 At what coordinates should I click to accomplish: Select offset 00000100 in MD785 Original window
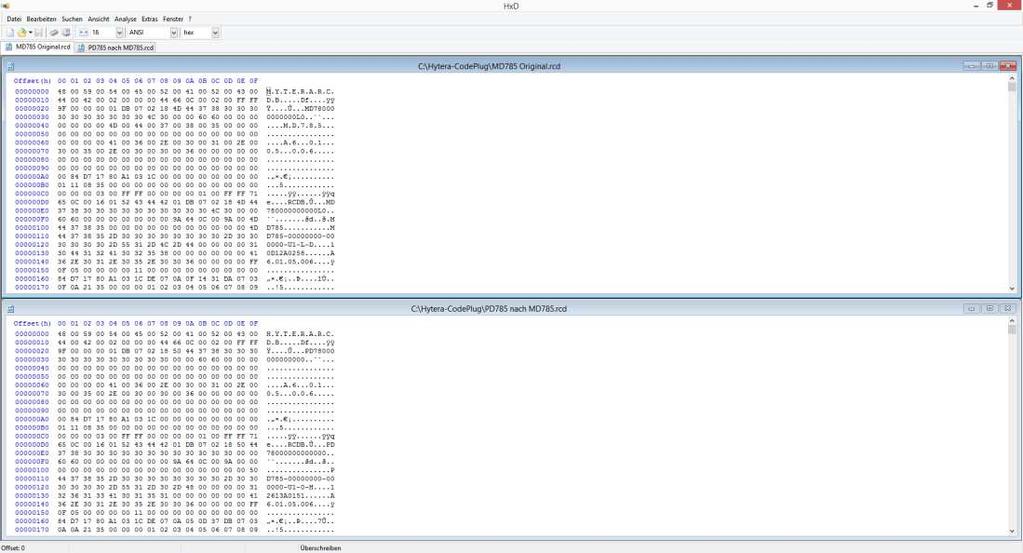32,228
